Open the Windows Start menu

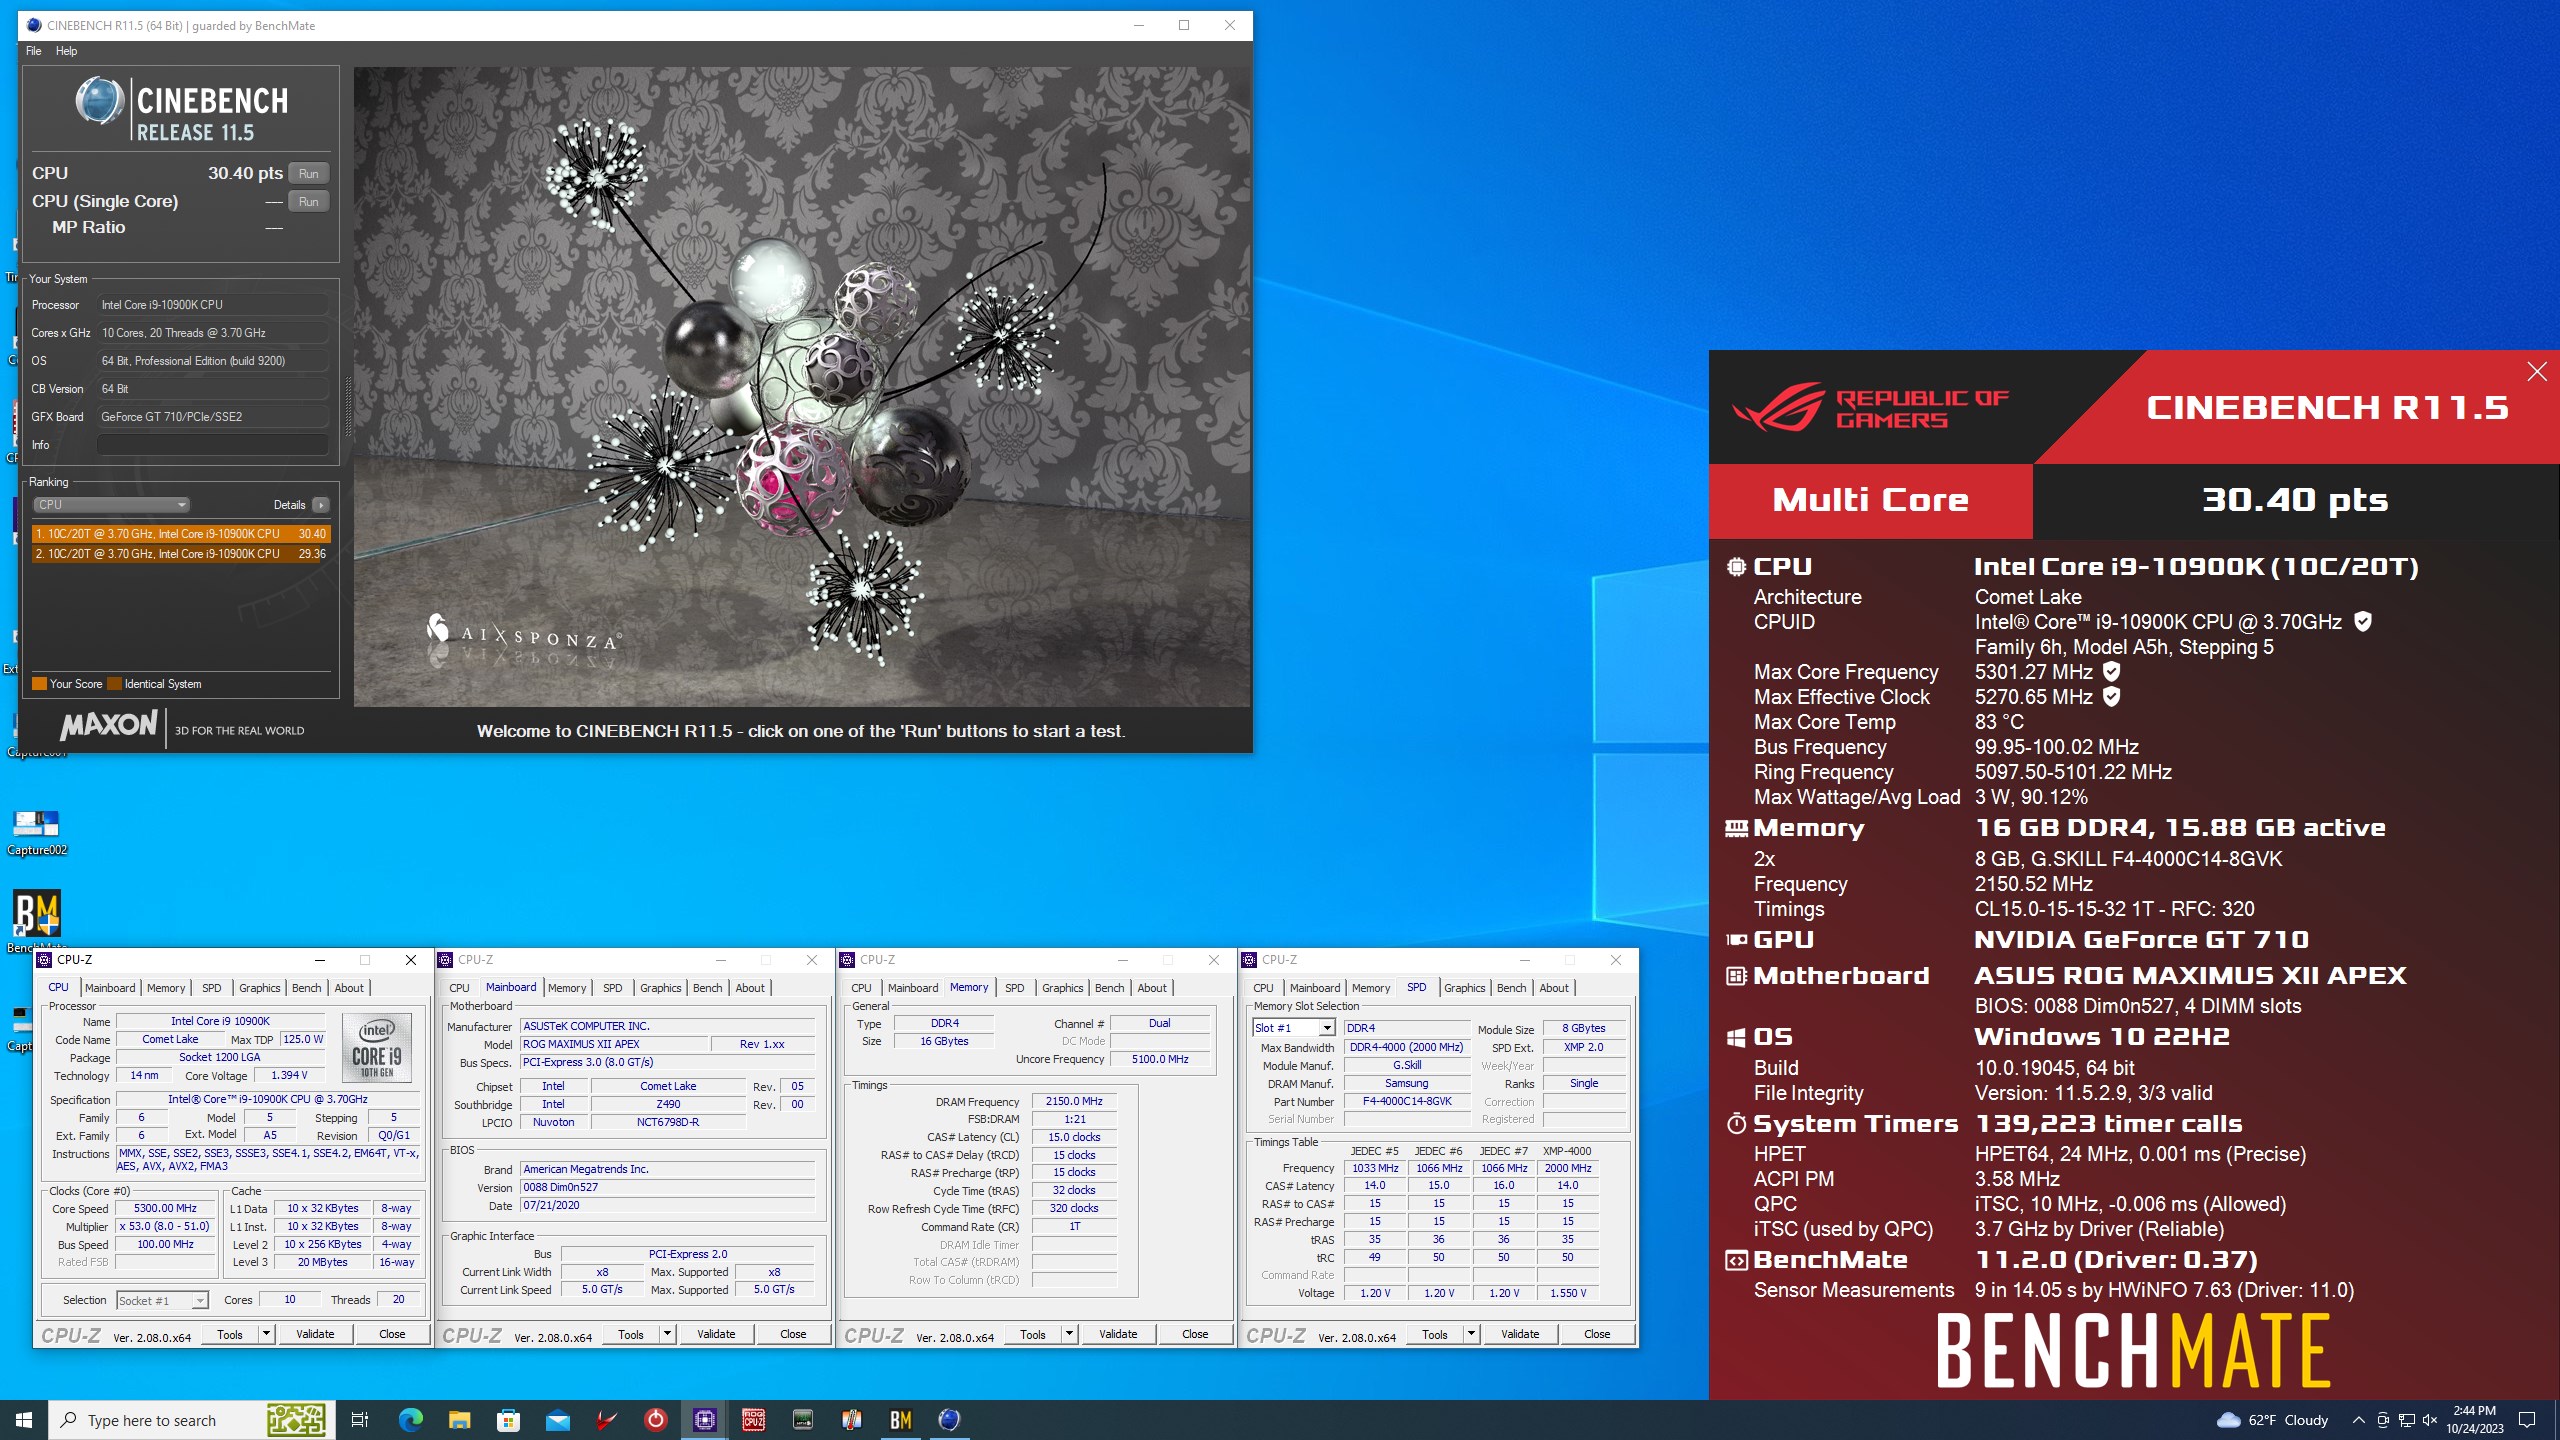tap(24, 1420)
